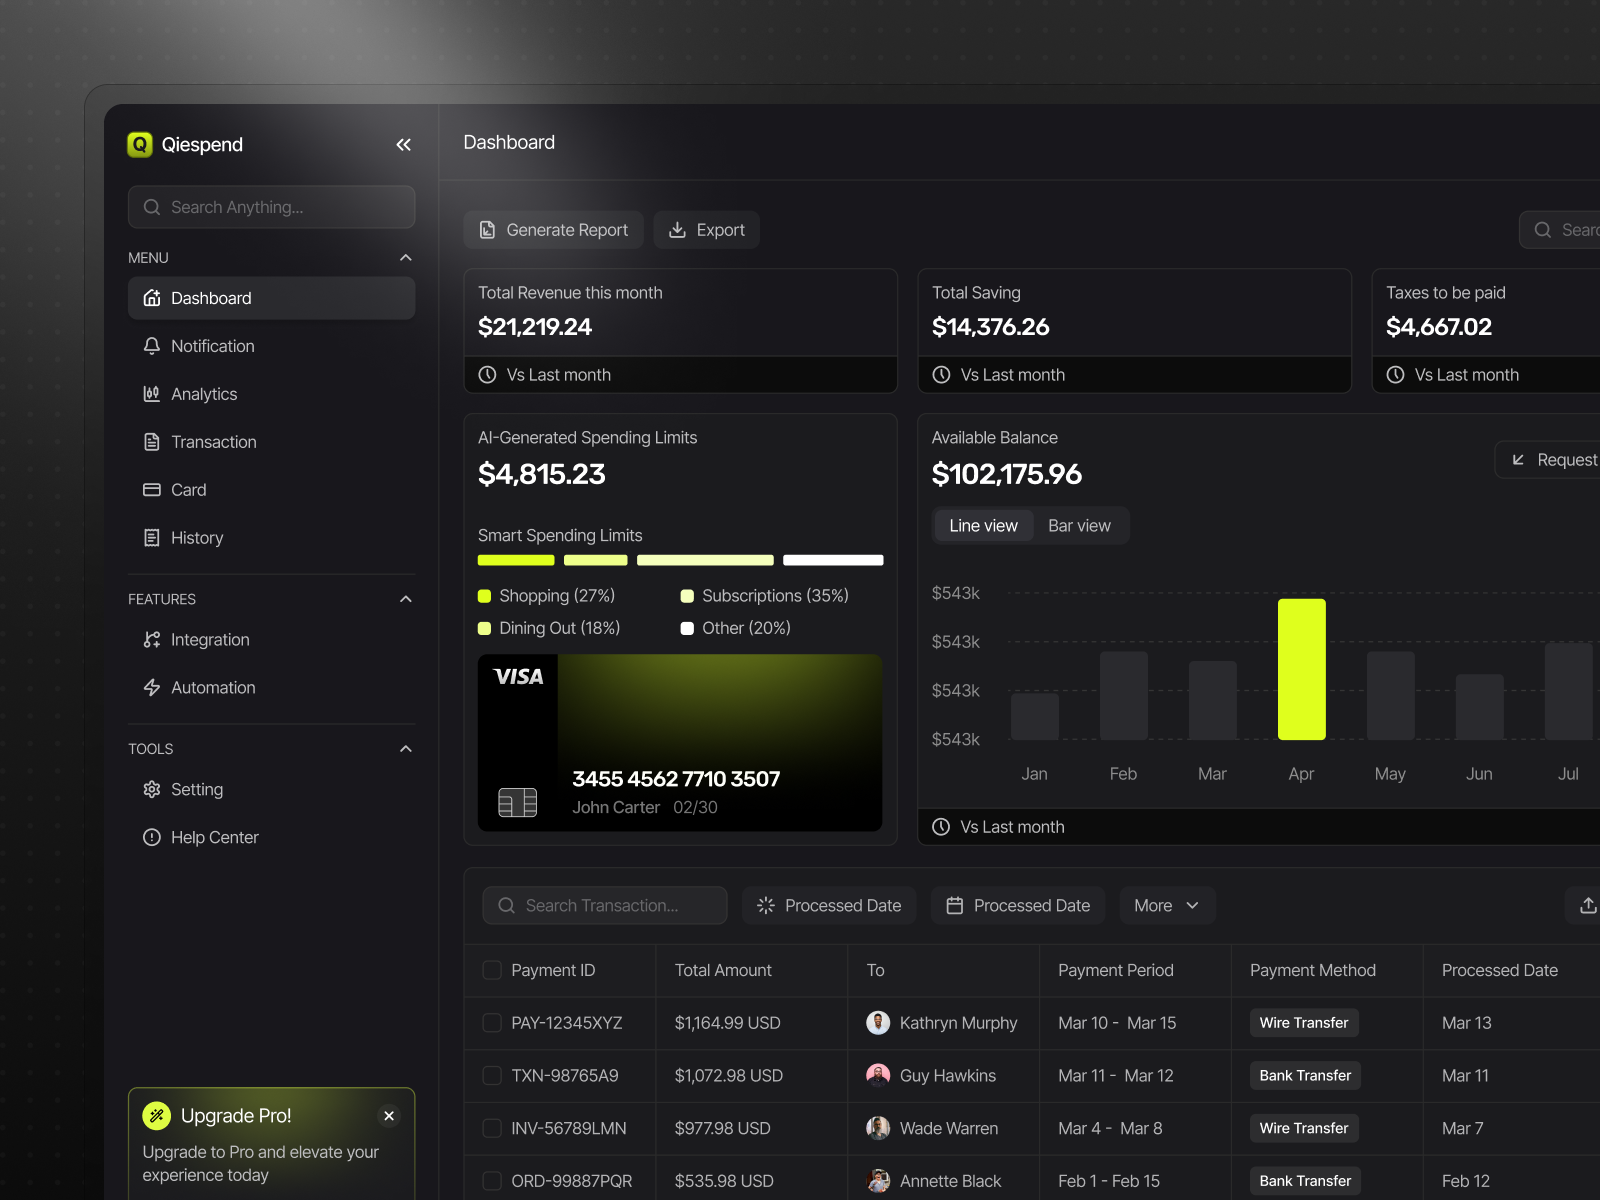Check the select-all checkbox in table header
Viewport: 1600px width, 1200px height.
click(492, 970)
